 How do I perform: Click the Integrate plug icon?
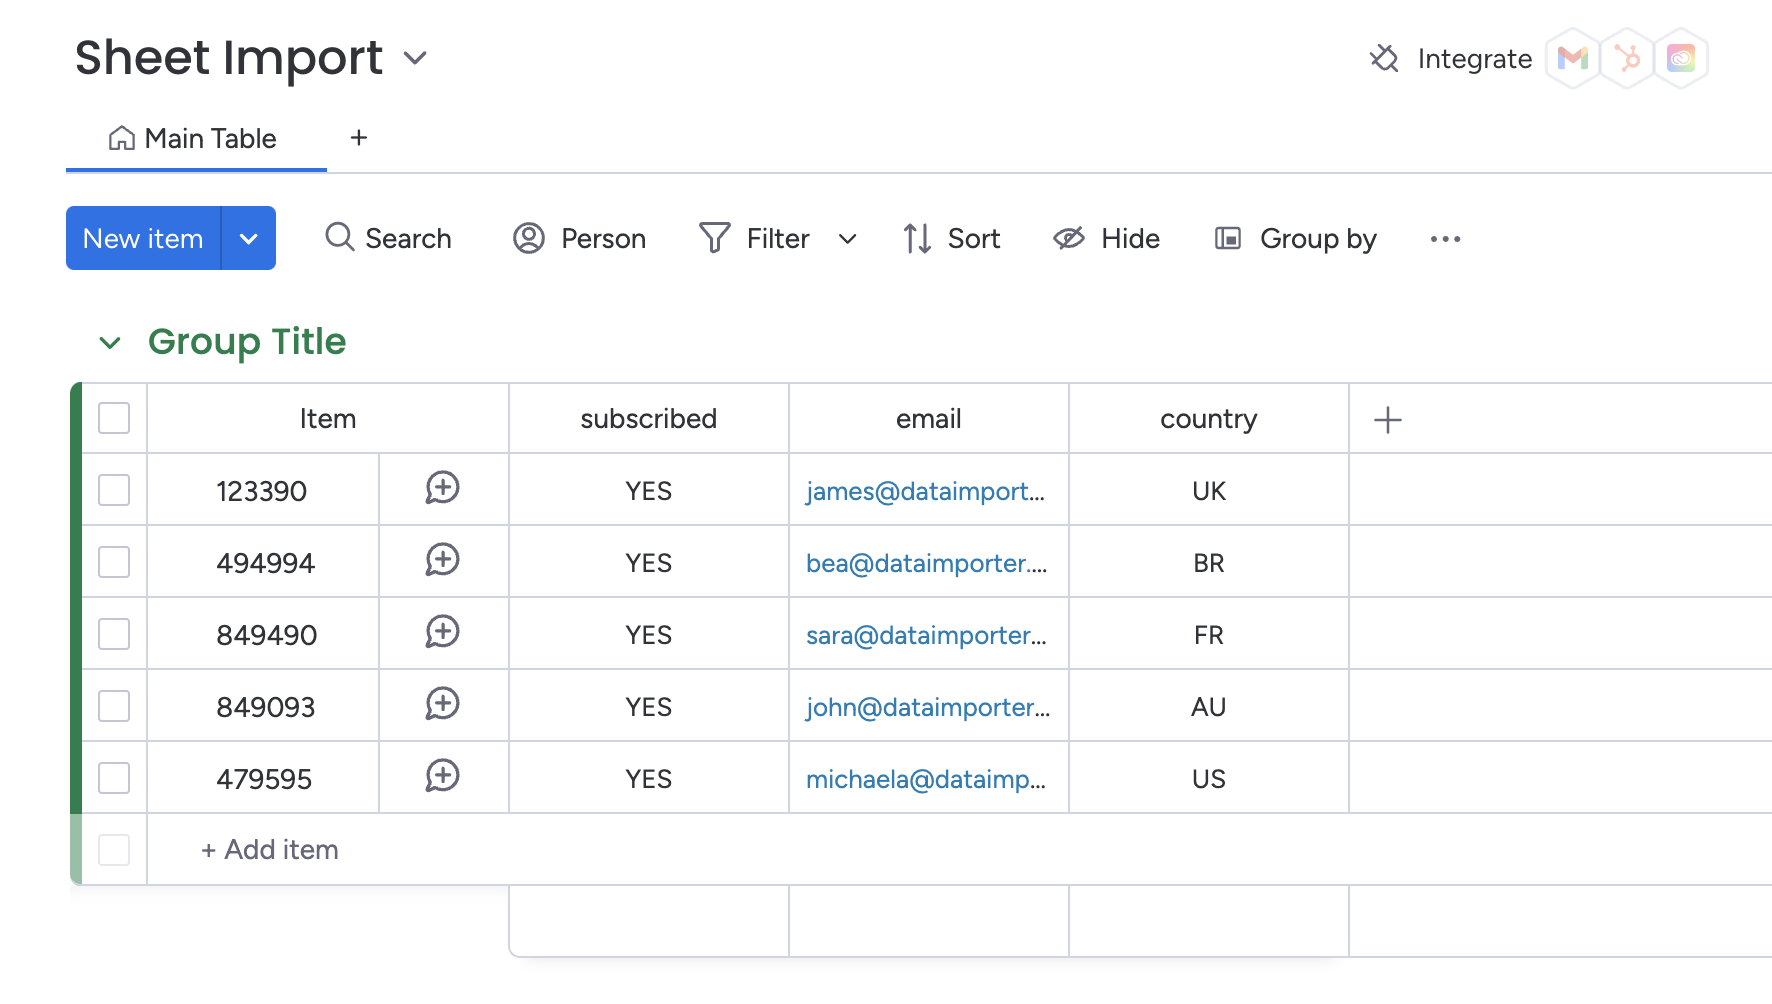point(1384,59)
